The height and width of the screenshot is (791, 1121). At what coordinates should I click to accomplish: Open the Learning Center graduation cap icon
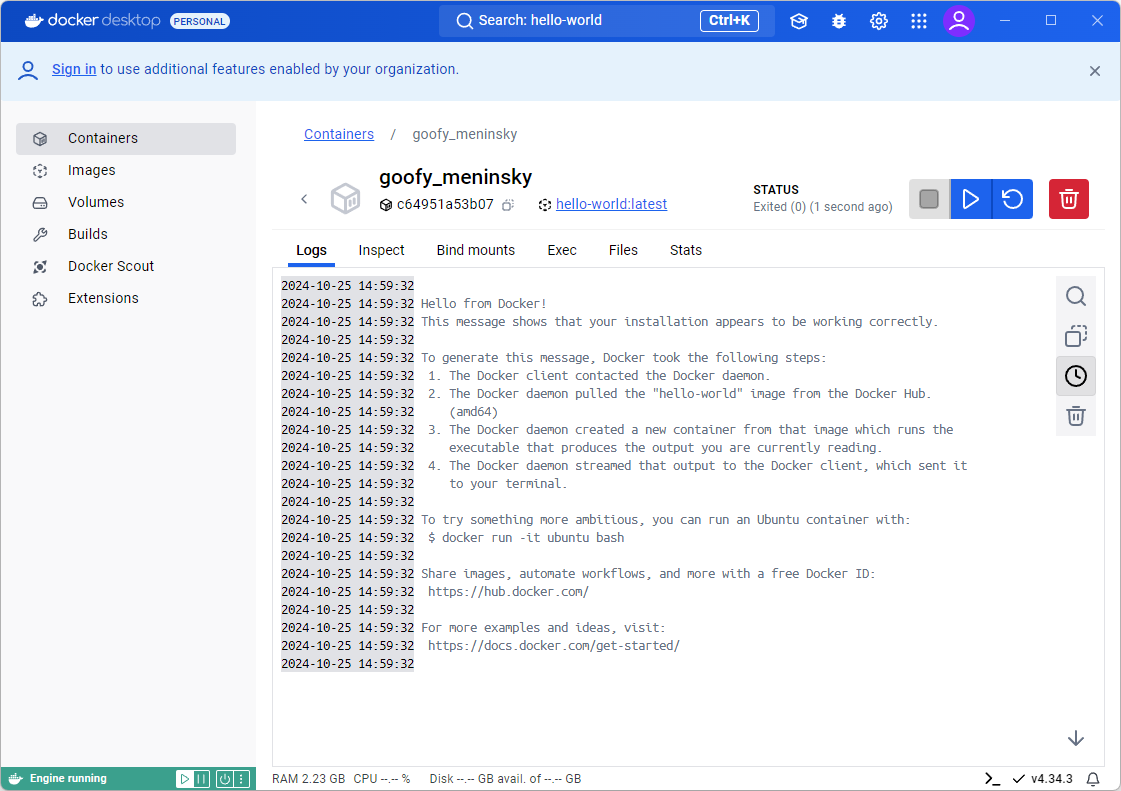pos(799,21)
